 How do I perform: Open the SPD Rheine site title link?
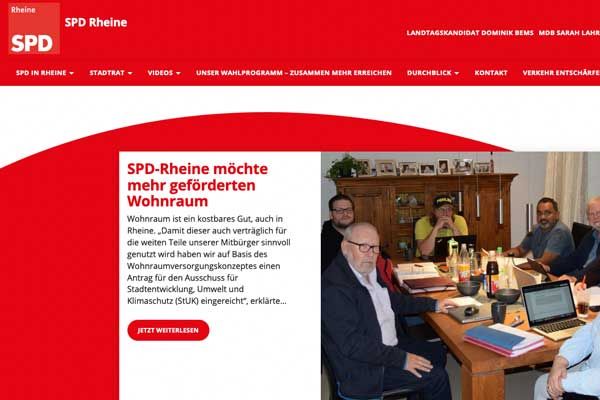[x=96, y=23]
